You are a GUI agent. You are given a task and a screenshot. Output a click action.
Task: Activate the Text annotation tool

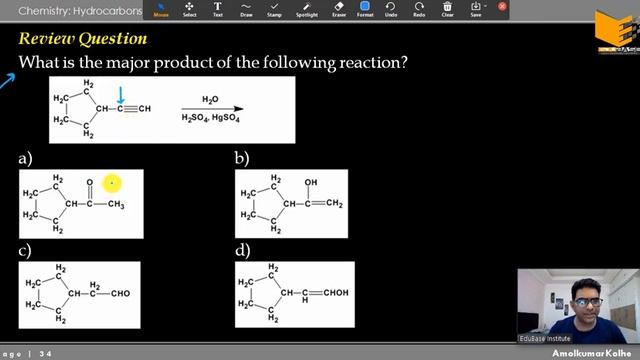(x=218, y=9)
